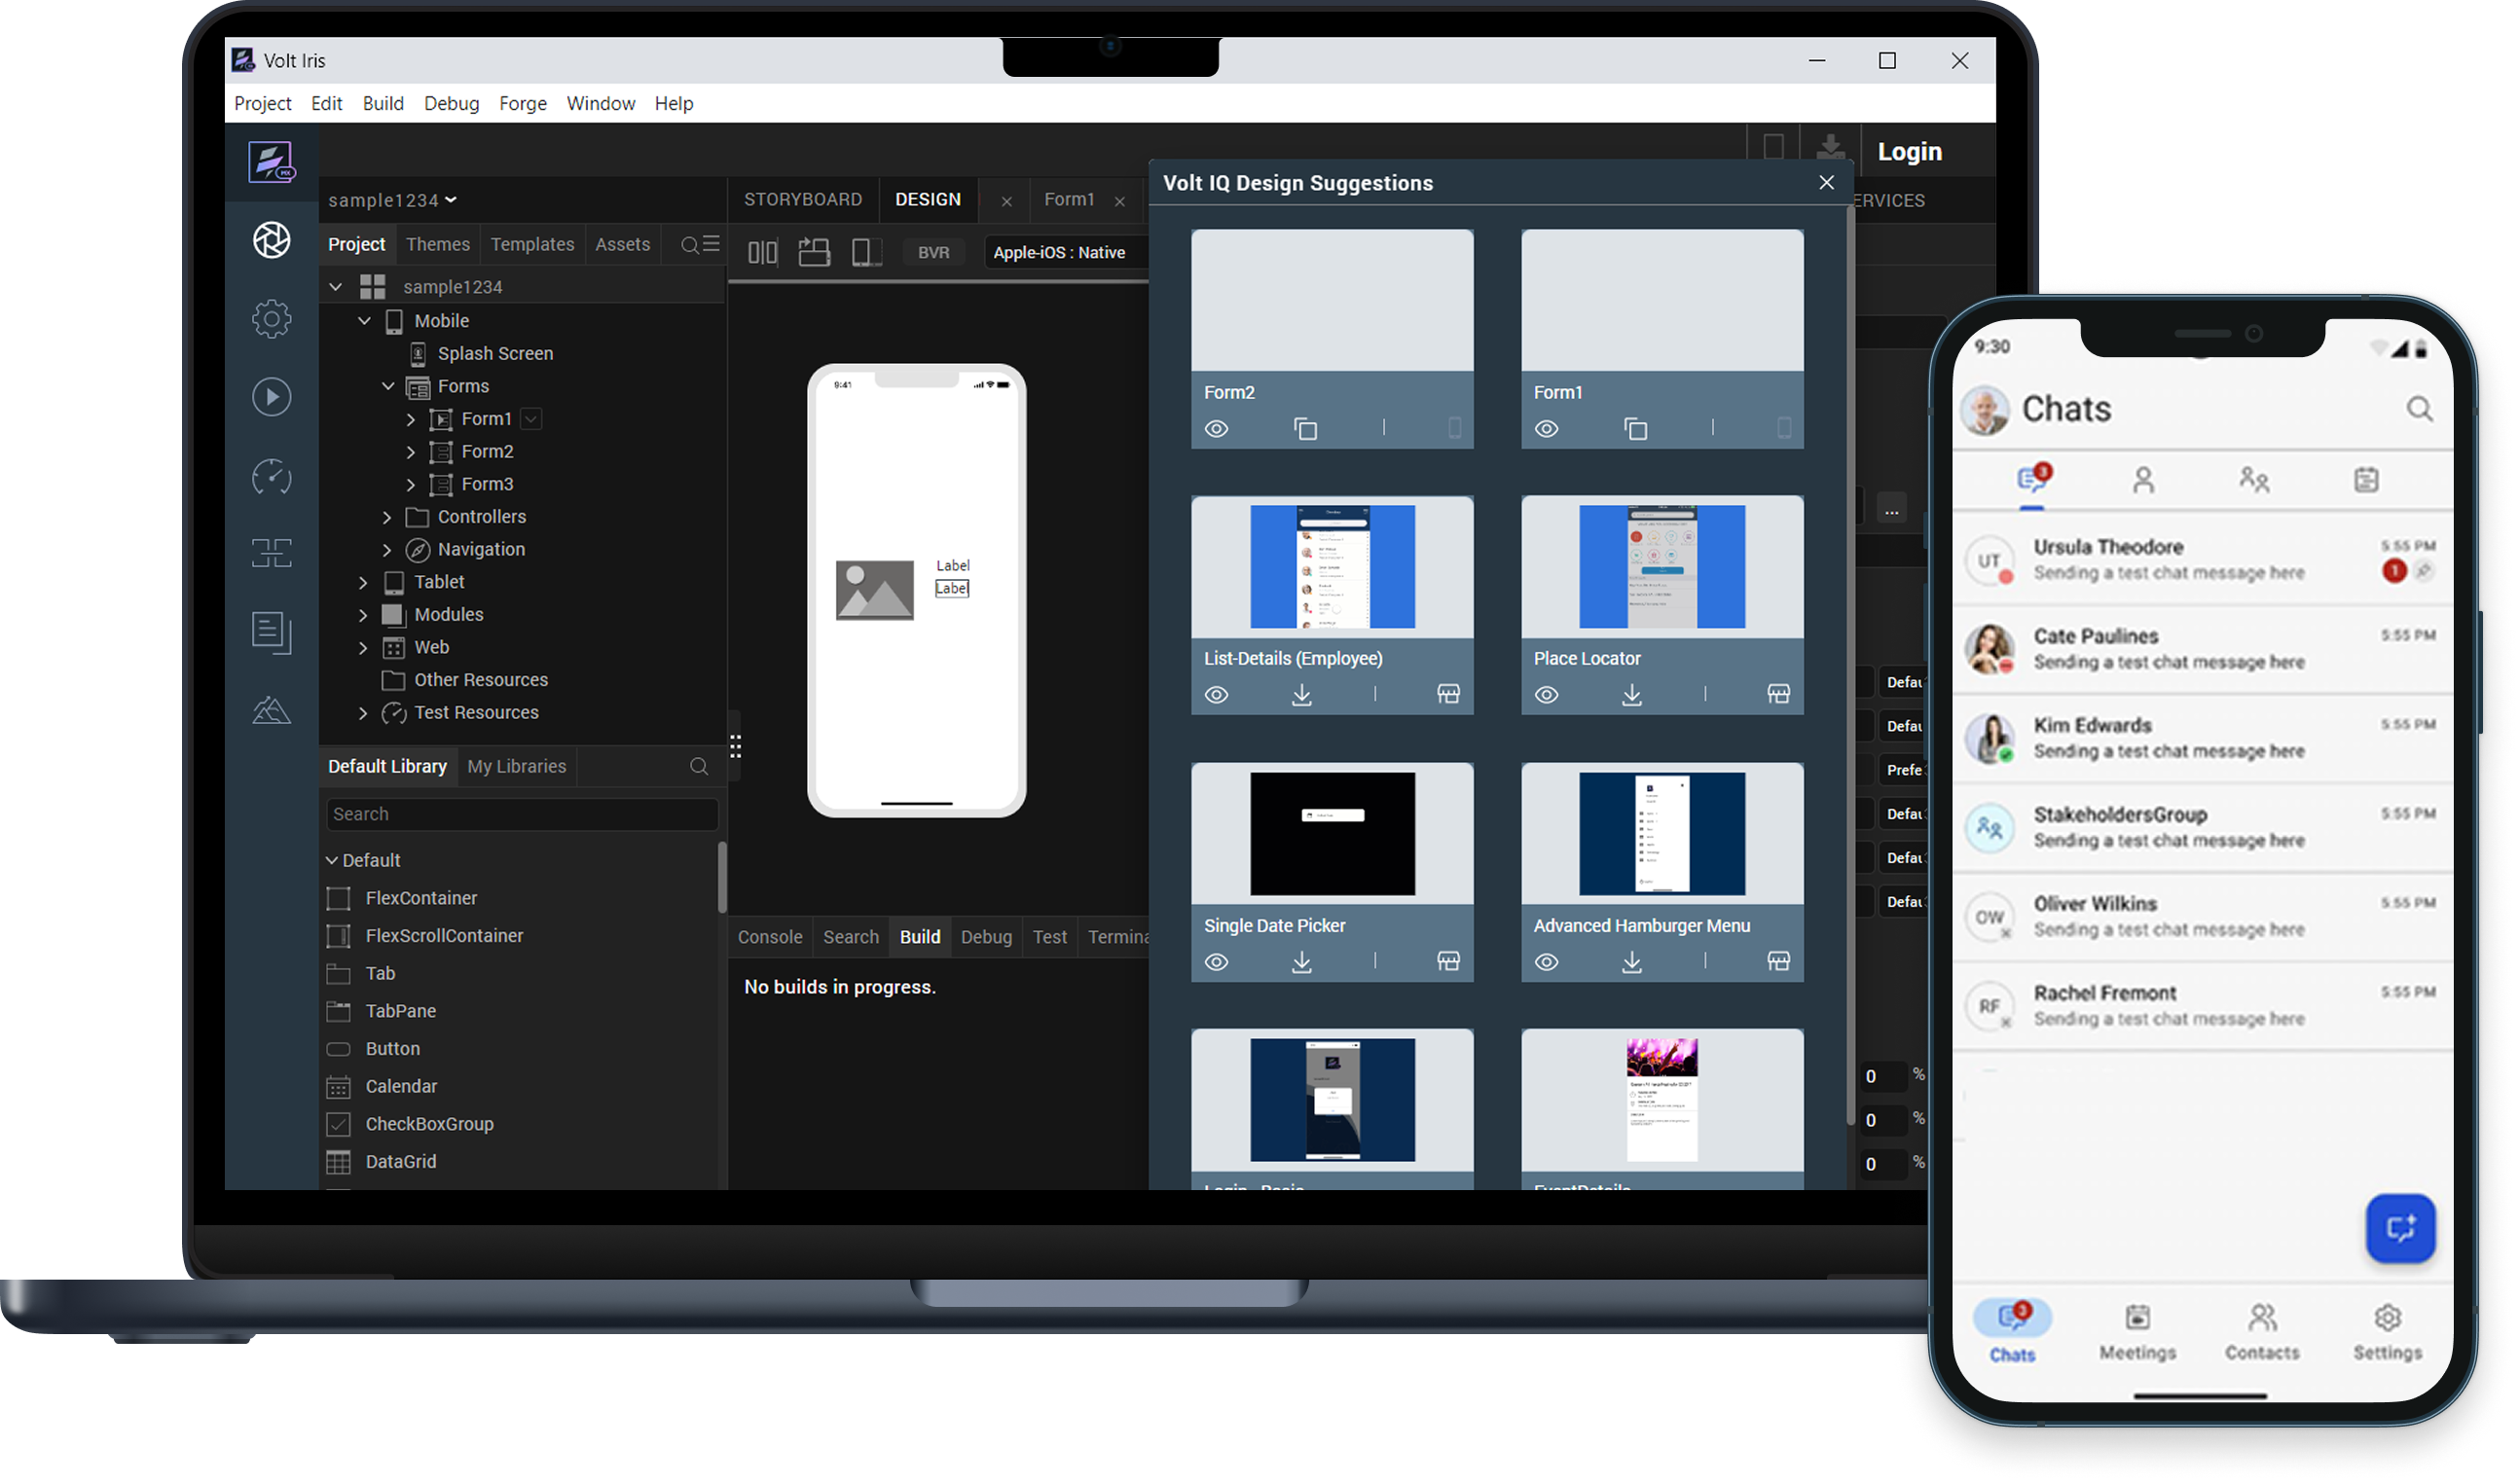The height and width of the screenshot is (1483, 2520).
Task: Click the play/run icon in left sidebar
Action: click(271, 397)
